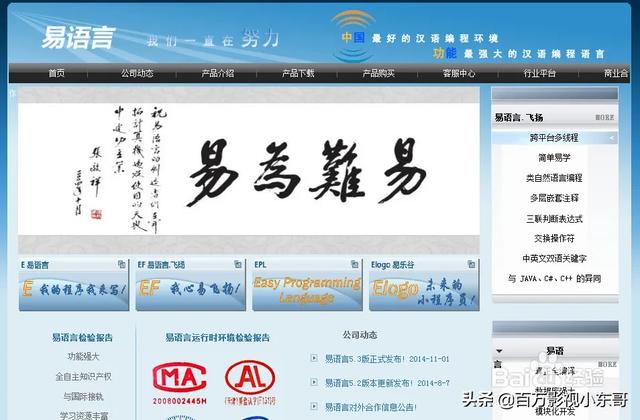640x420 pixels.
Task: Click the orange signal wave icon in header
Action: pyautogui.click(x=350, y=24)
